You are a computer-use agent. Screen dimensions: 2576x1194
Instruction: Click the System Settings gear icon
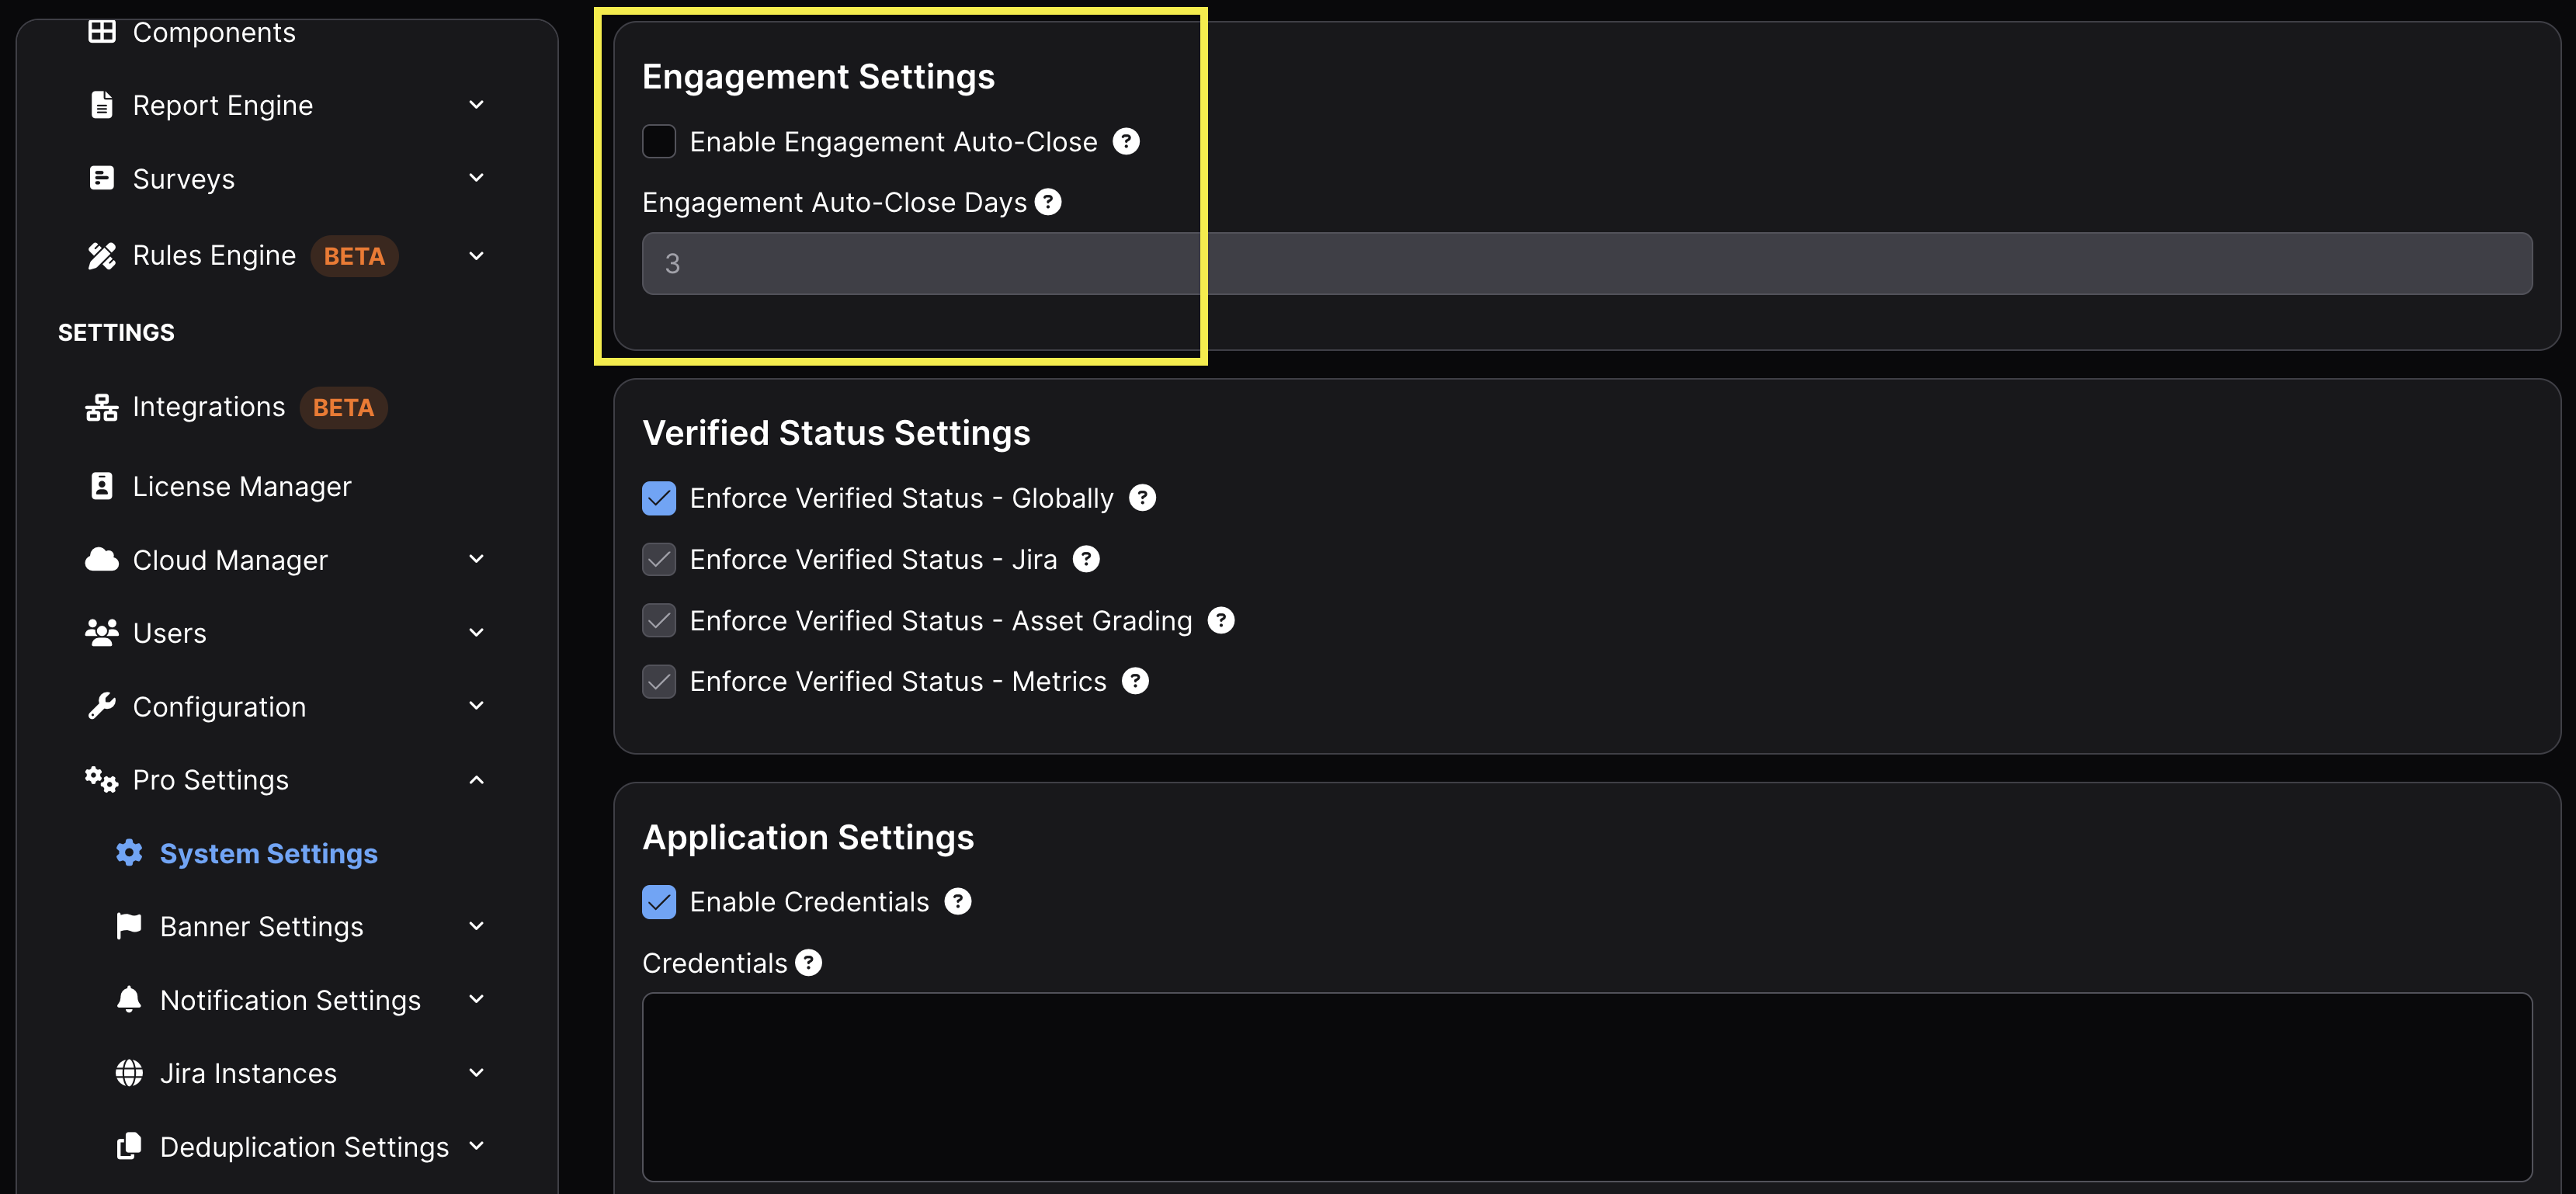(x=129, y=853)
